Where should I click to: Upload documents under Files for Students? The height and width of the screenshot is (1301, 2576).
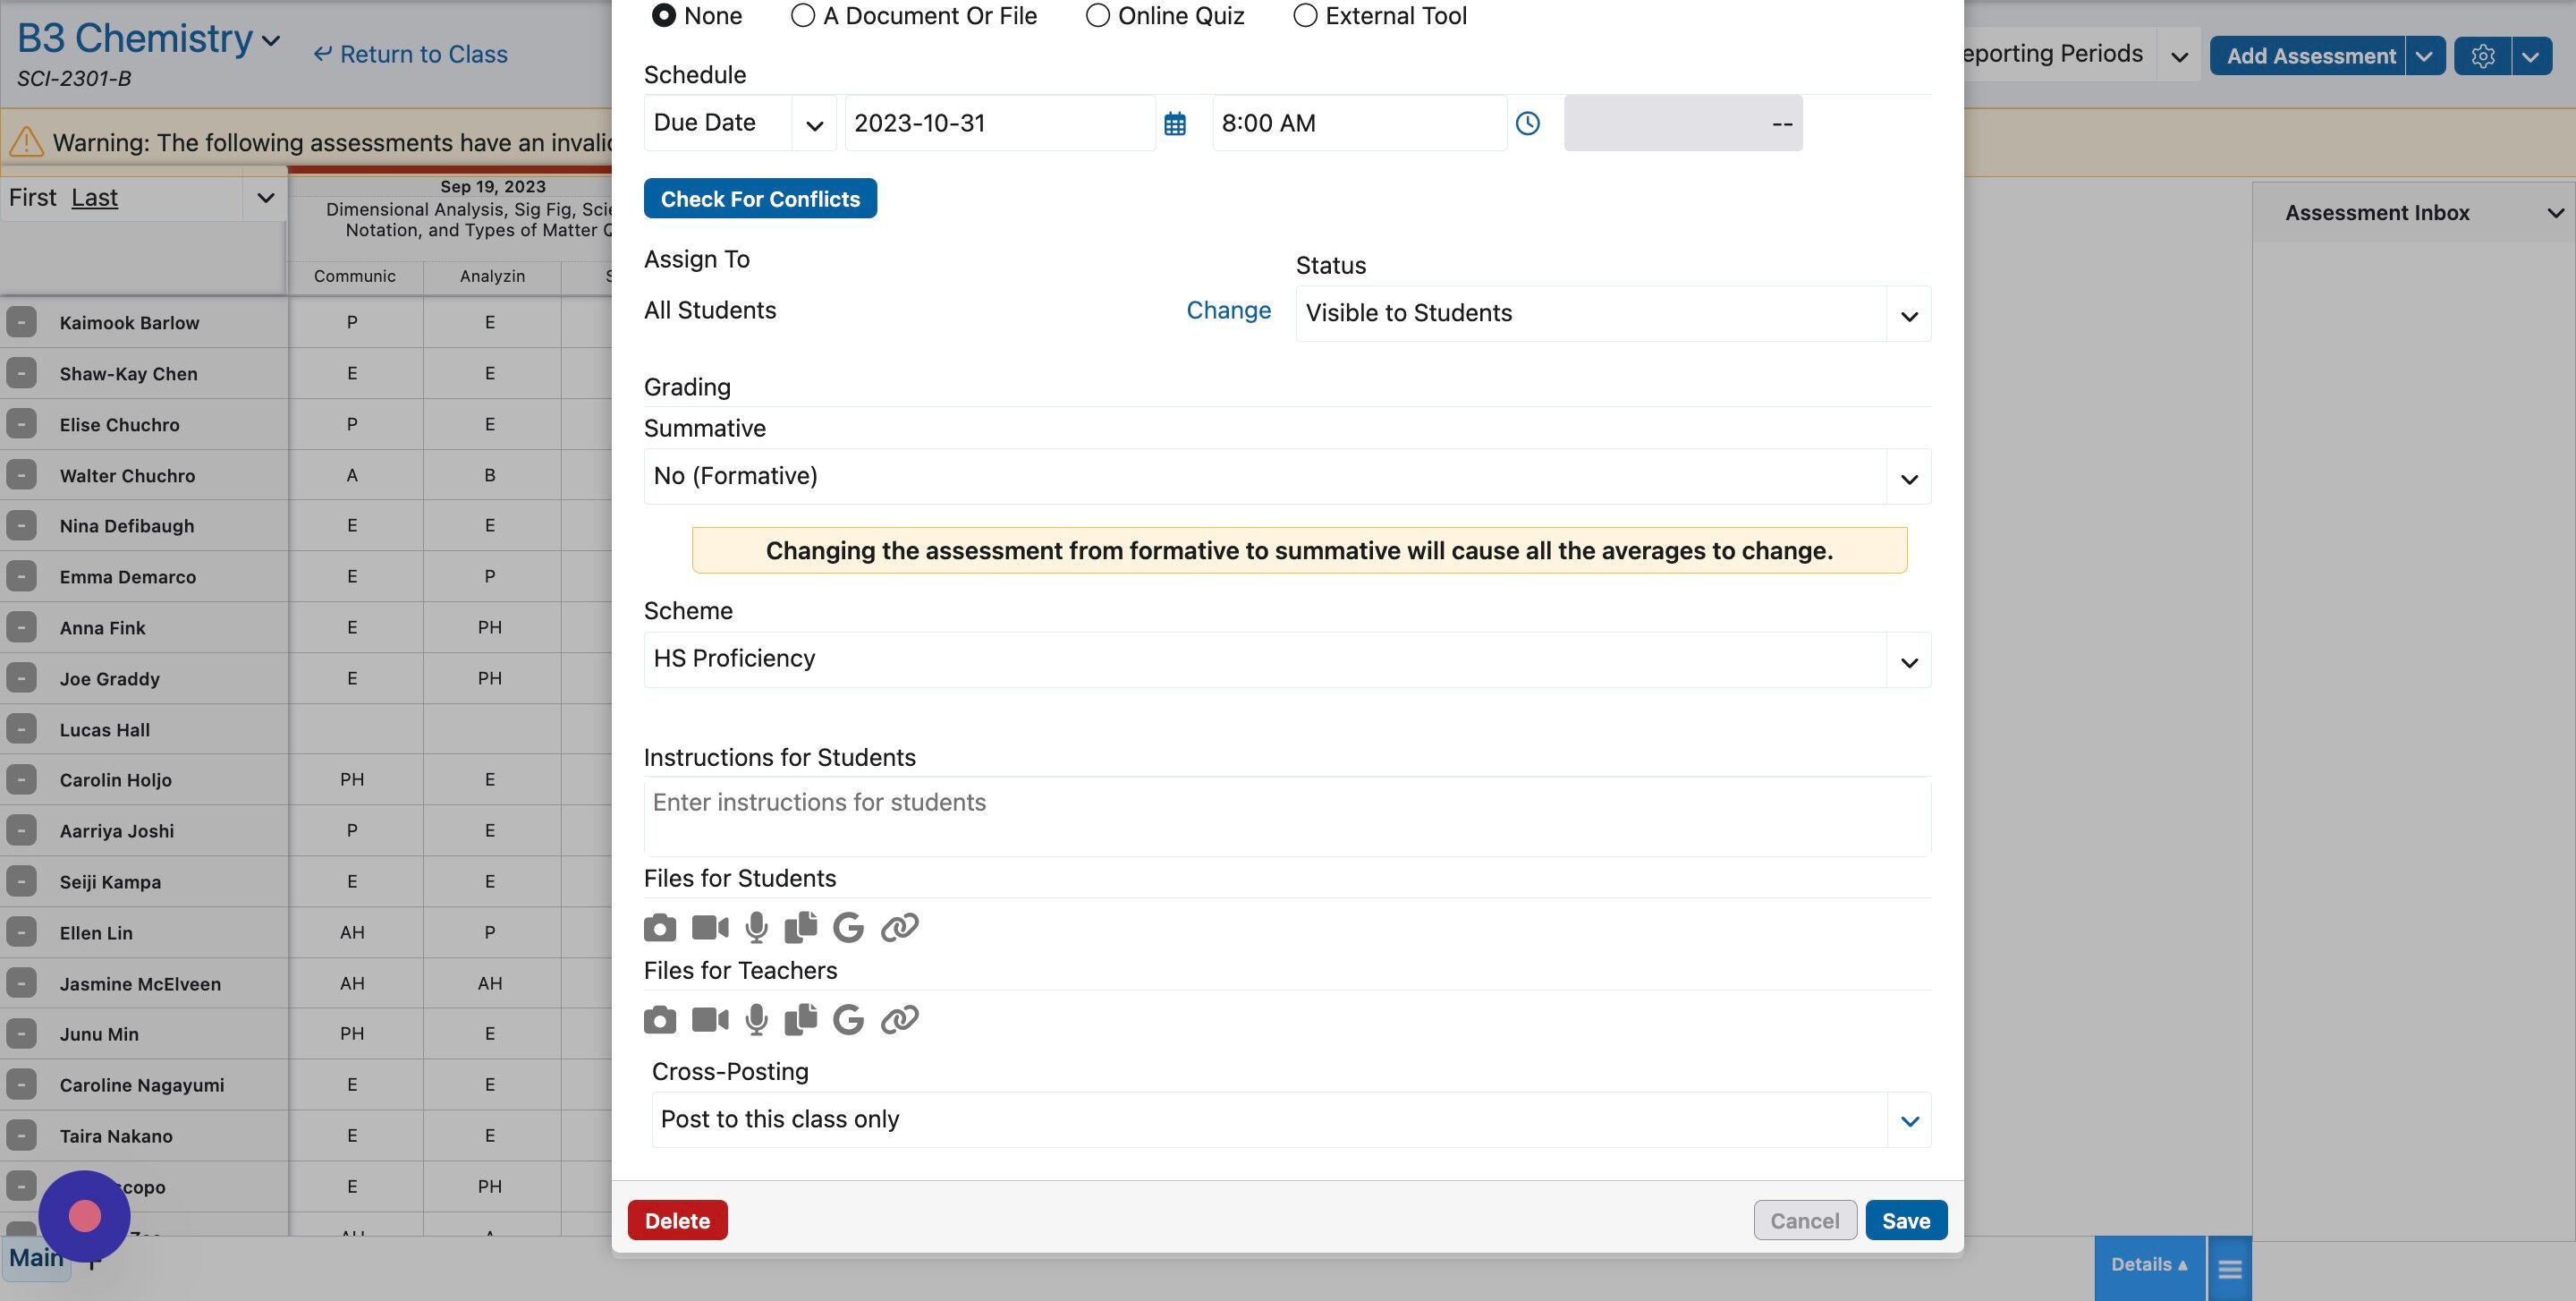(801, 928)
